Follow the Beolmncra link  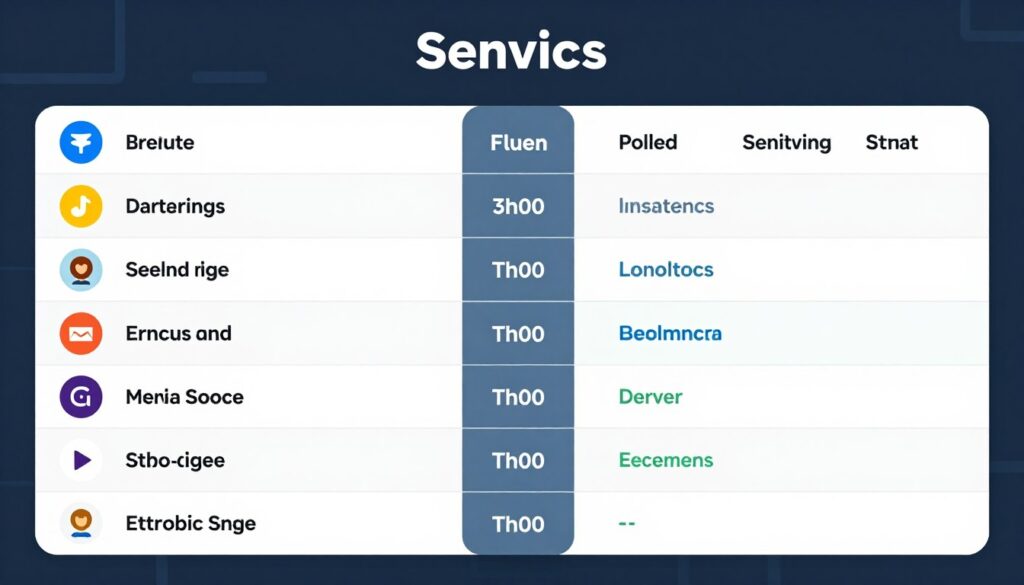pos(670,334)
